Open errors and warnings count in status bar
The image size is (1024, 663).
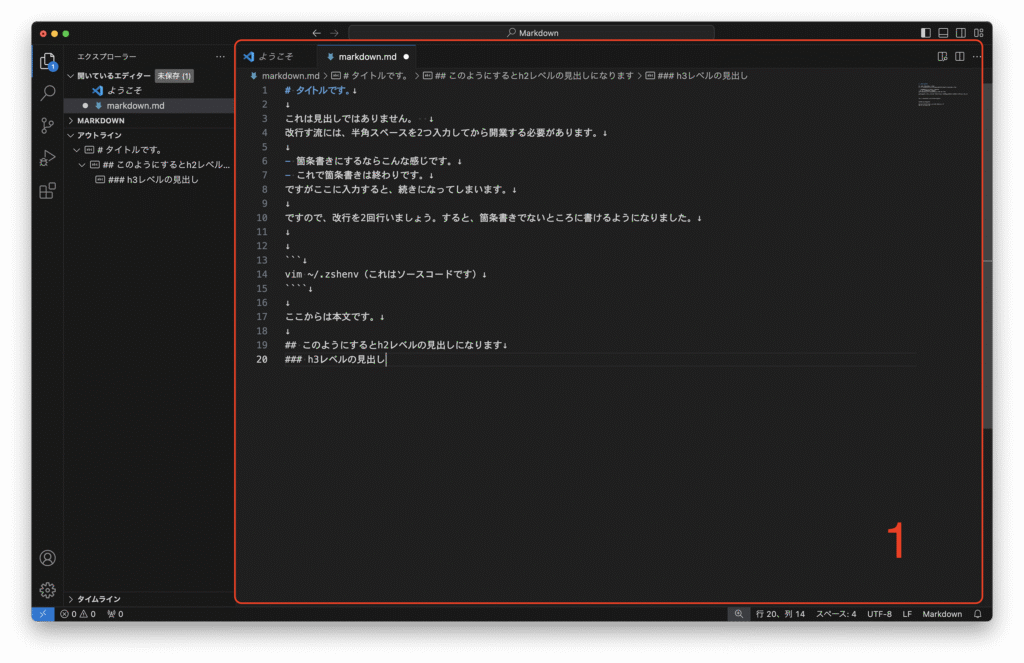[x=78, y=614]
